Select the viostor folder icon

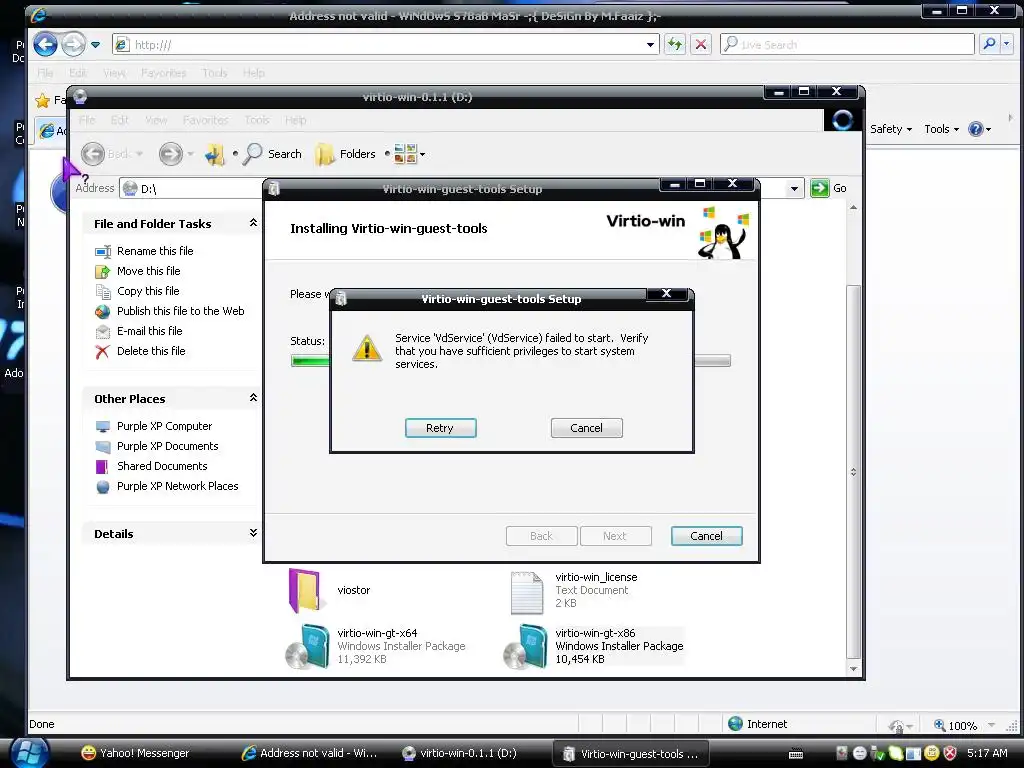pos(304,590)
